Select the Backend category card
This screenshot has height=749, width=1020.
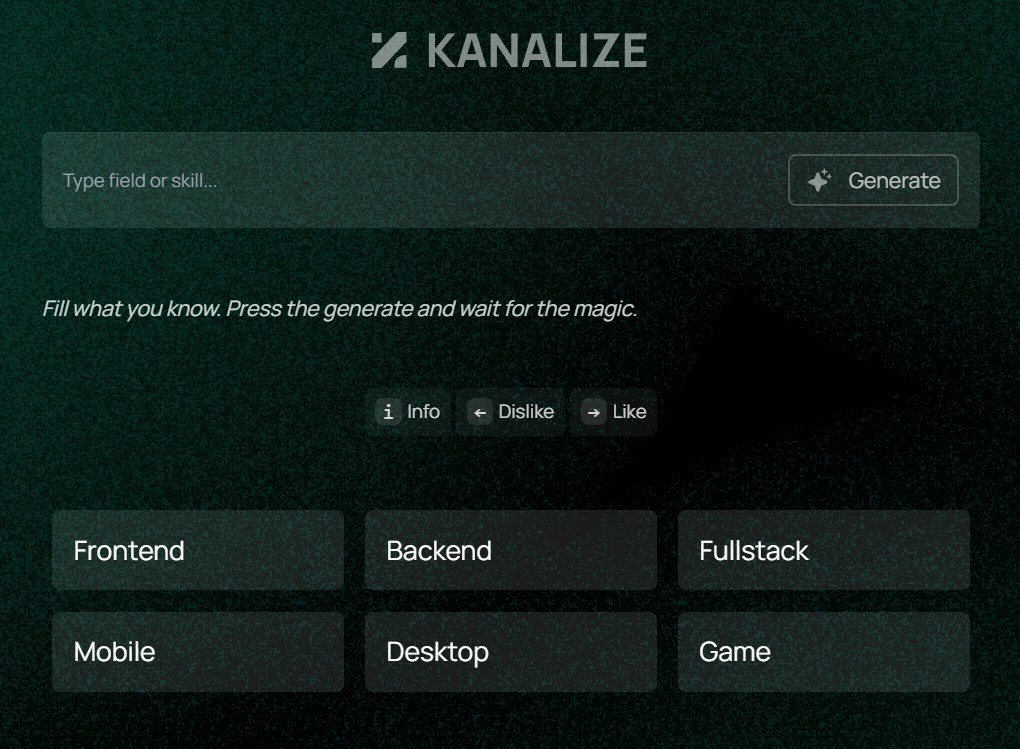(510, 550)
